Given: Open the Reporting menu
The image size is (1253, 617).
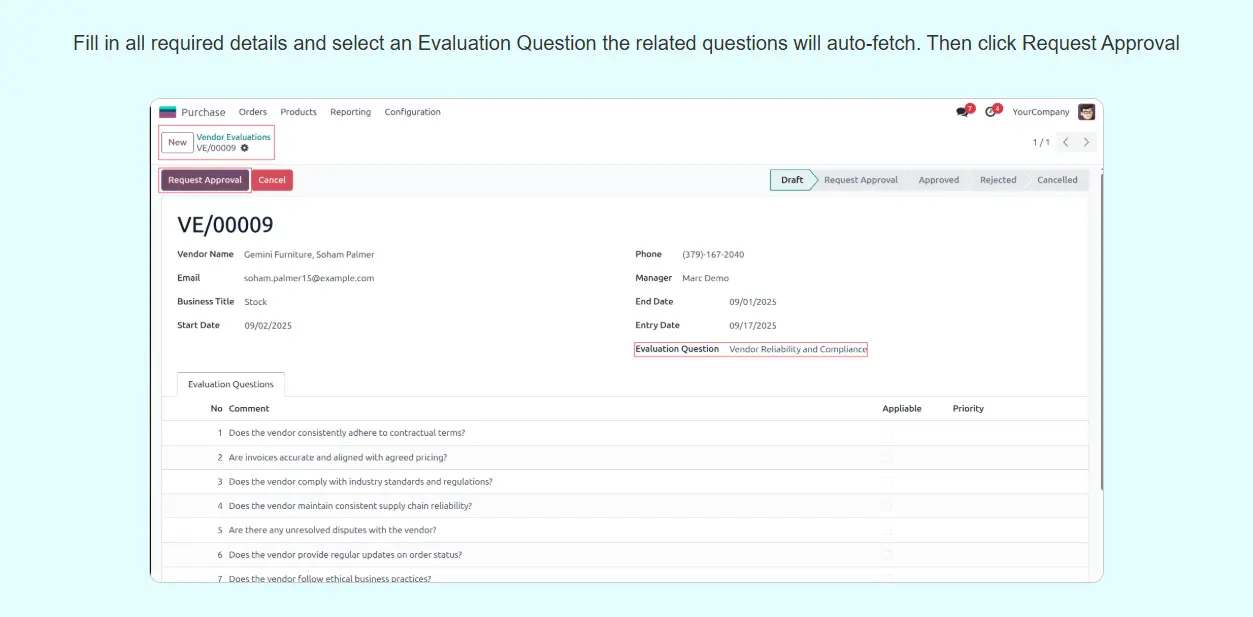Looking at the screenshot, I should pos(350,112).
